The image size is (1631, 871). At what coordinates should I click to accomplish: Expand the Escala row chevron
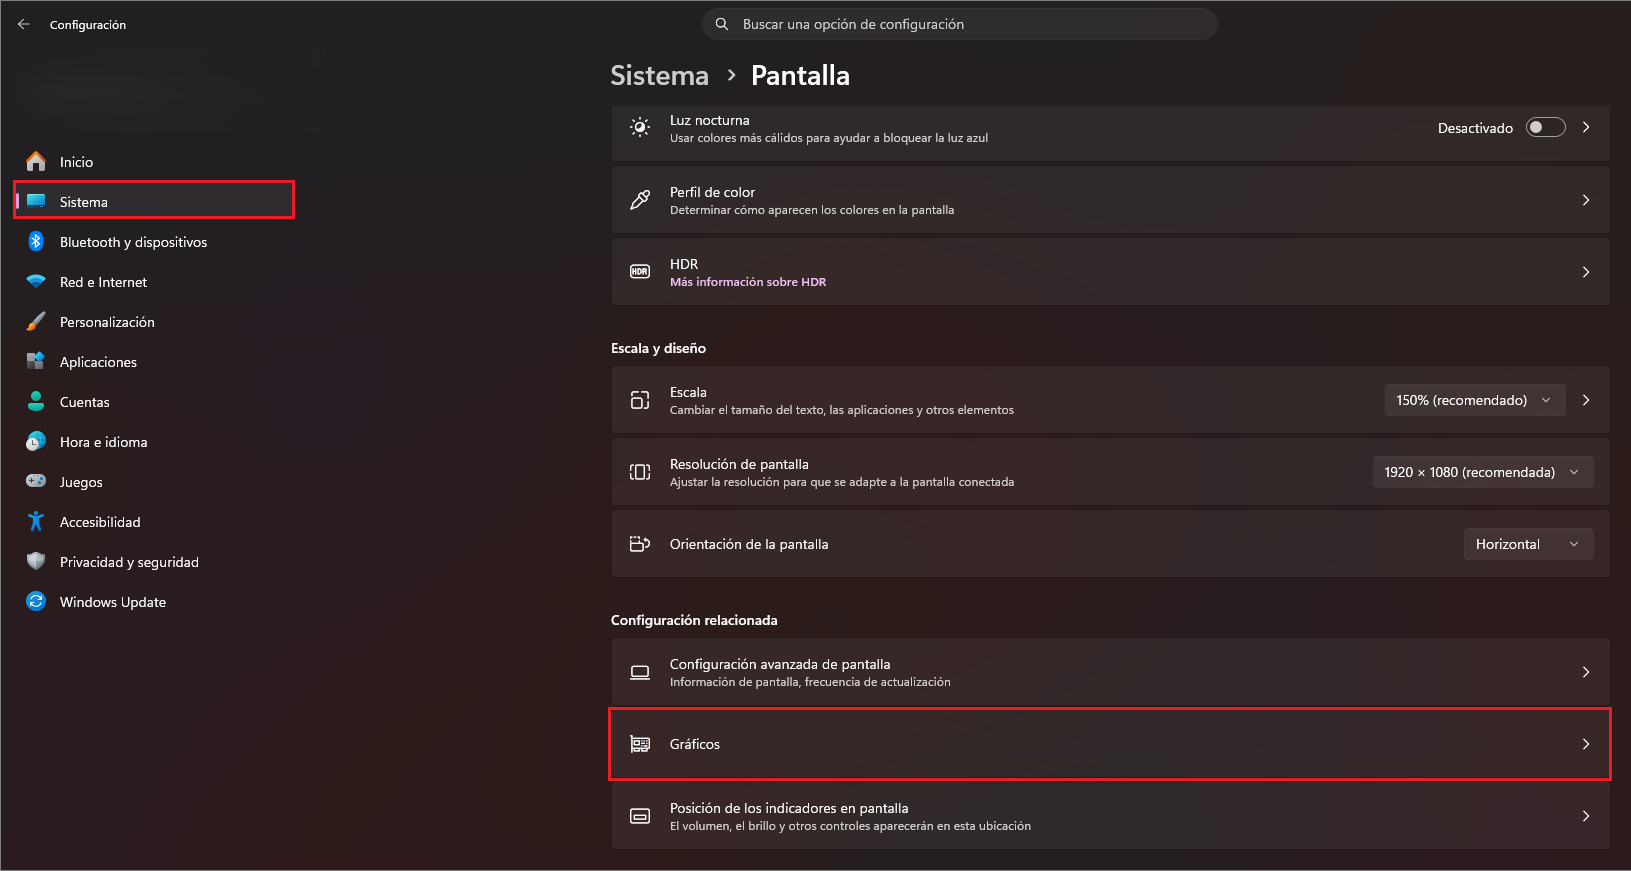pyautogui.click(x=1586, y=400)
